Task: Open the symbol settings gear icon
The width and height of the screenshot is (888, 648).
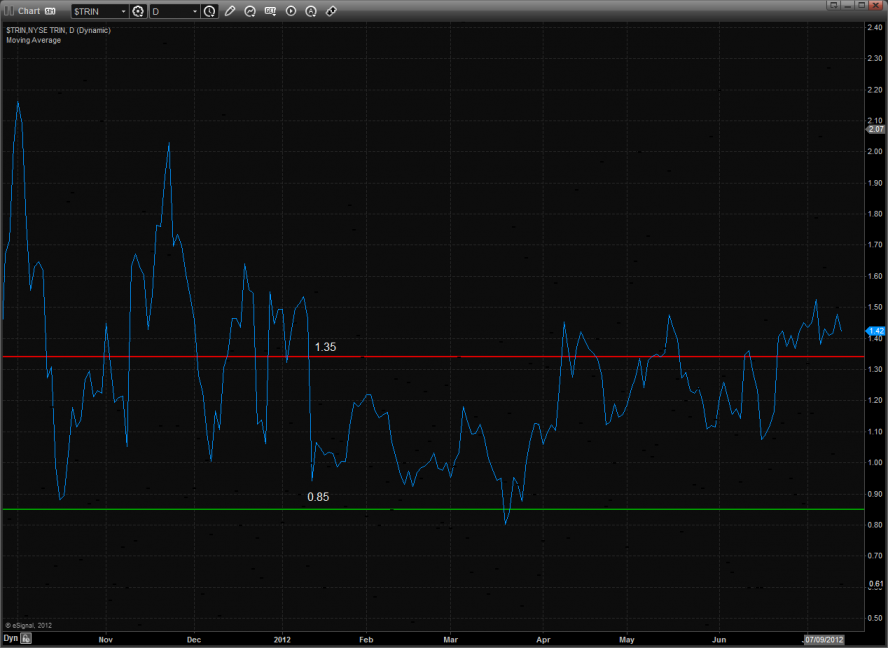Action: 138,11
